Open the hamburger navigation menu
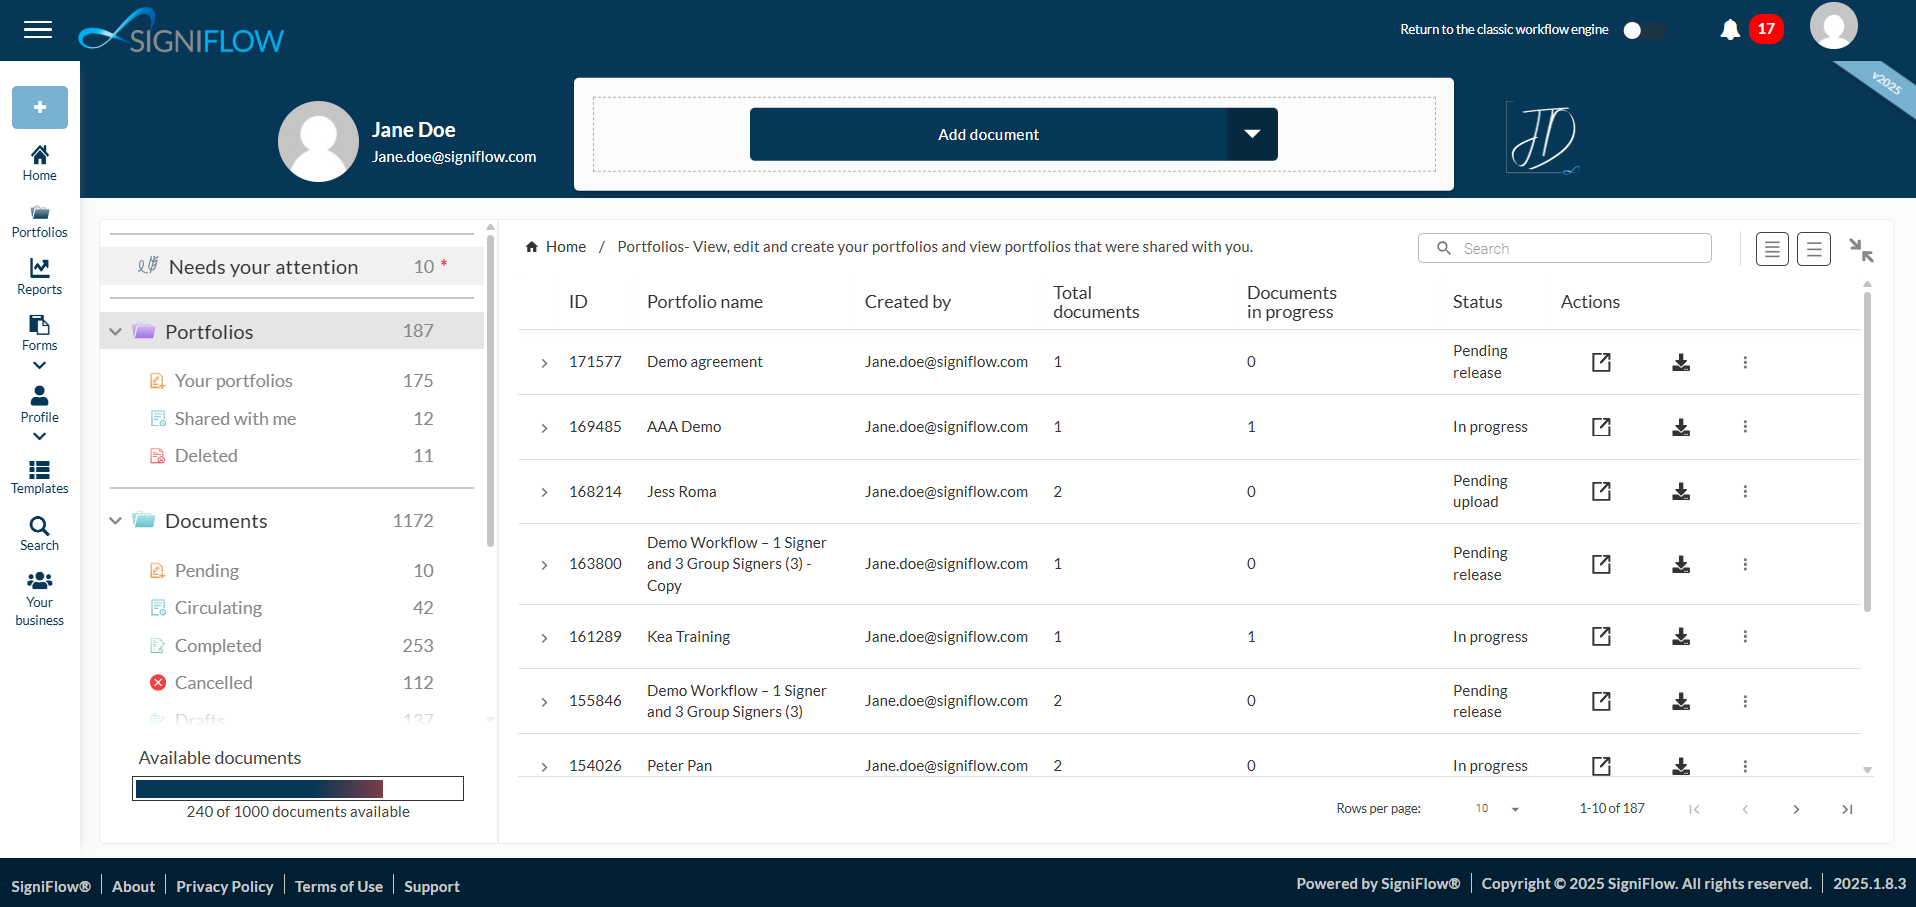The image size is (1916, 907). click(38, 29)
